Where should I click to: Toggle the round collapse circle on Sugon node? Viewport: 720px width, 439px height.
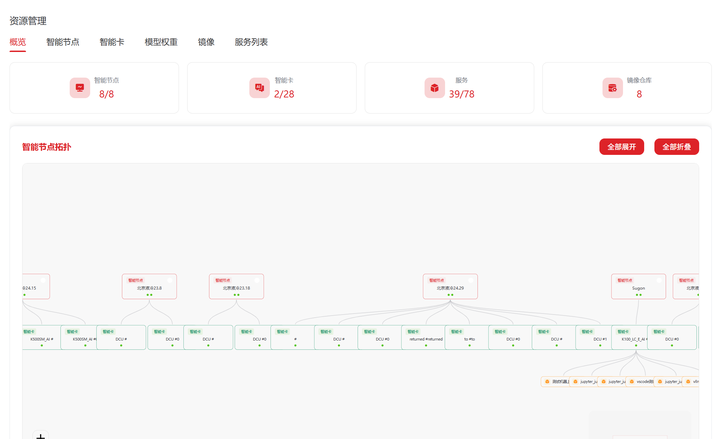[x=659, y=280]
